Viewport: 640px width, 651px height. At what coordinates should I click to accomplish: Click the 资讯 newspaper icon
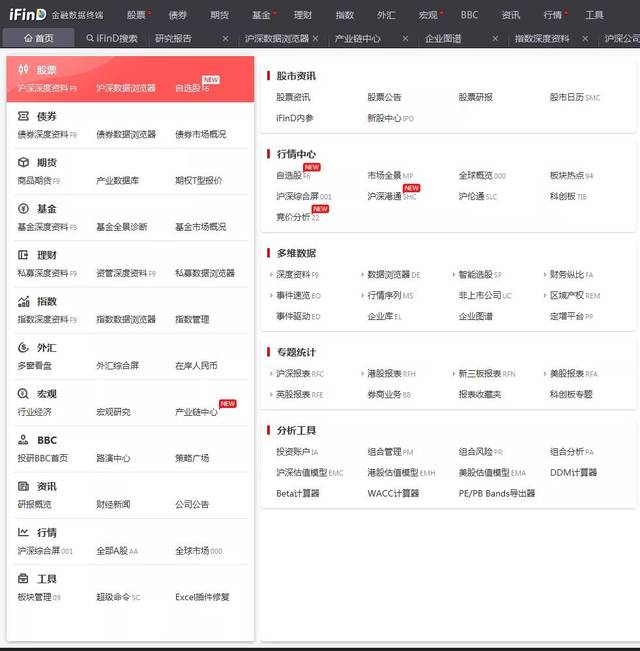(23, 486)
